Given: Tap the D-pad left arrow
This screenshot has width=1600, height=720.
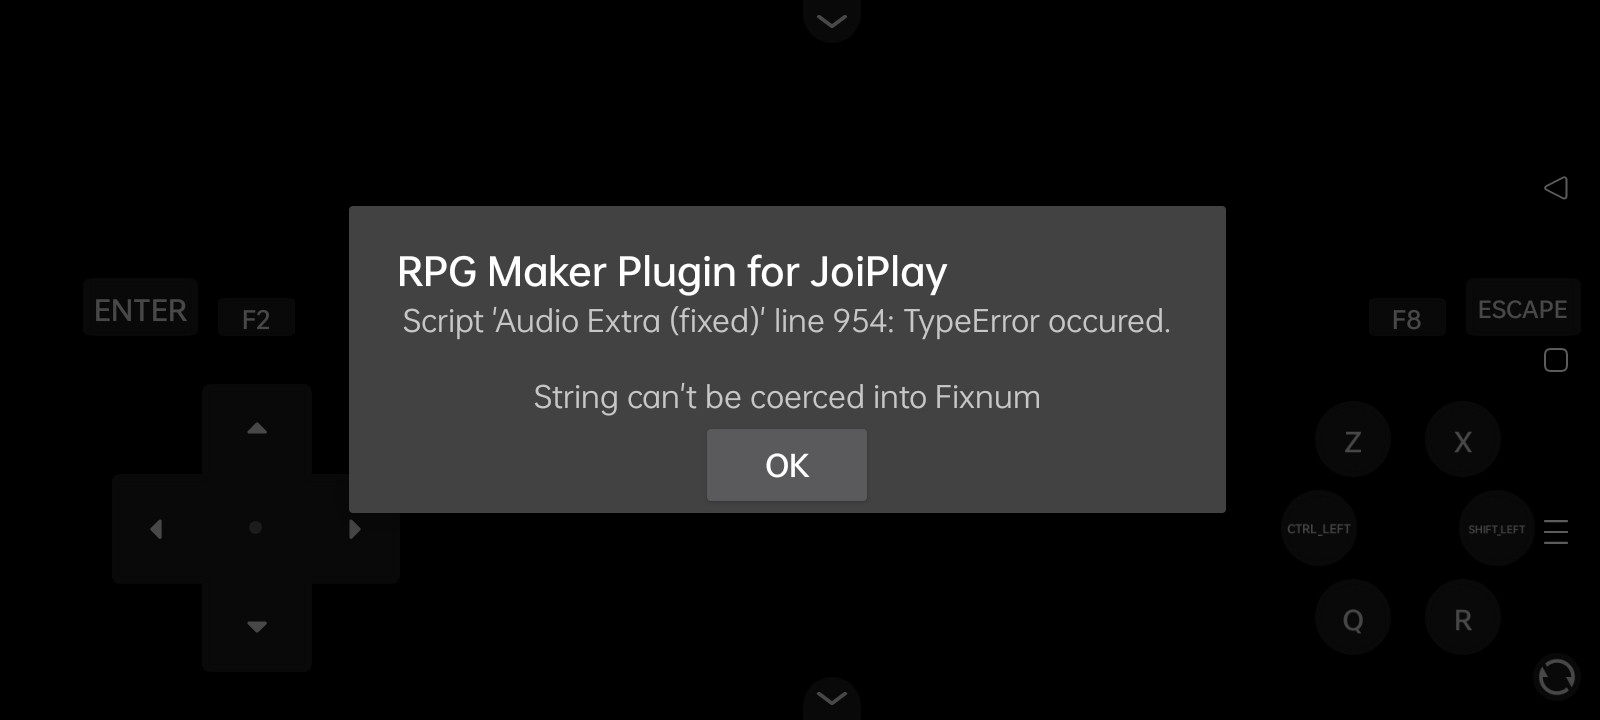Looking at the screenshot, I should (x=156, y=528).
